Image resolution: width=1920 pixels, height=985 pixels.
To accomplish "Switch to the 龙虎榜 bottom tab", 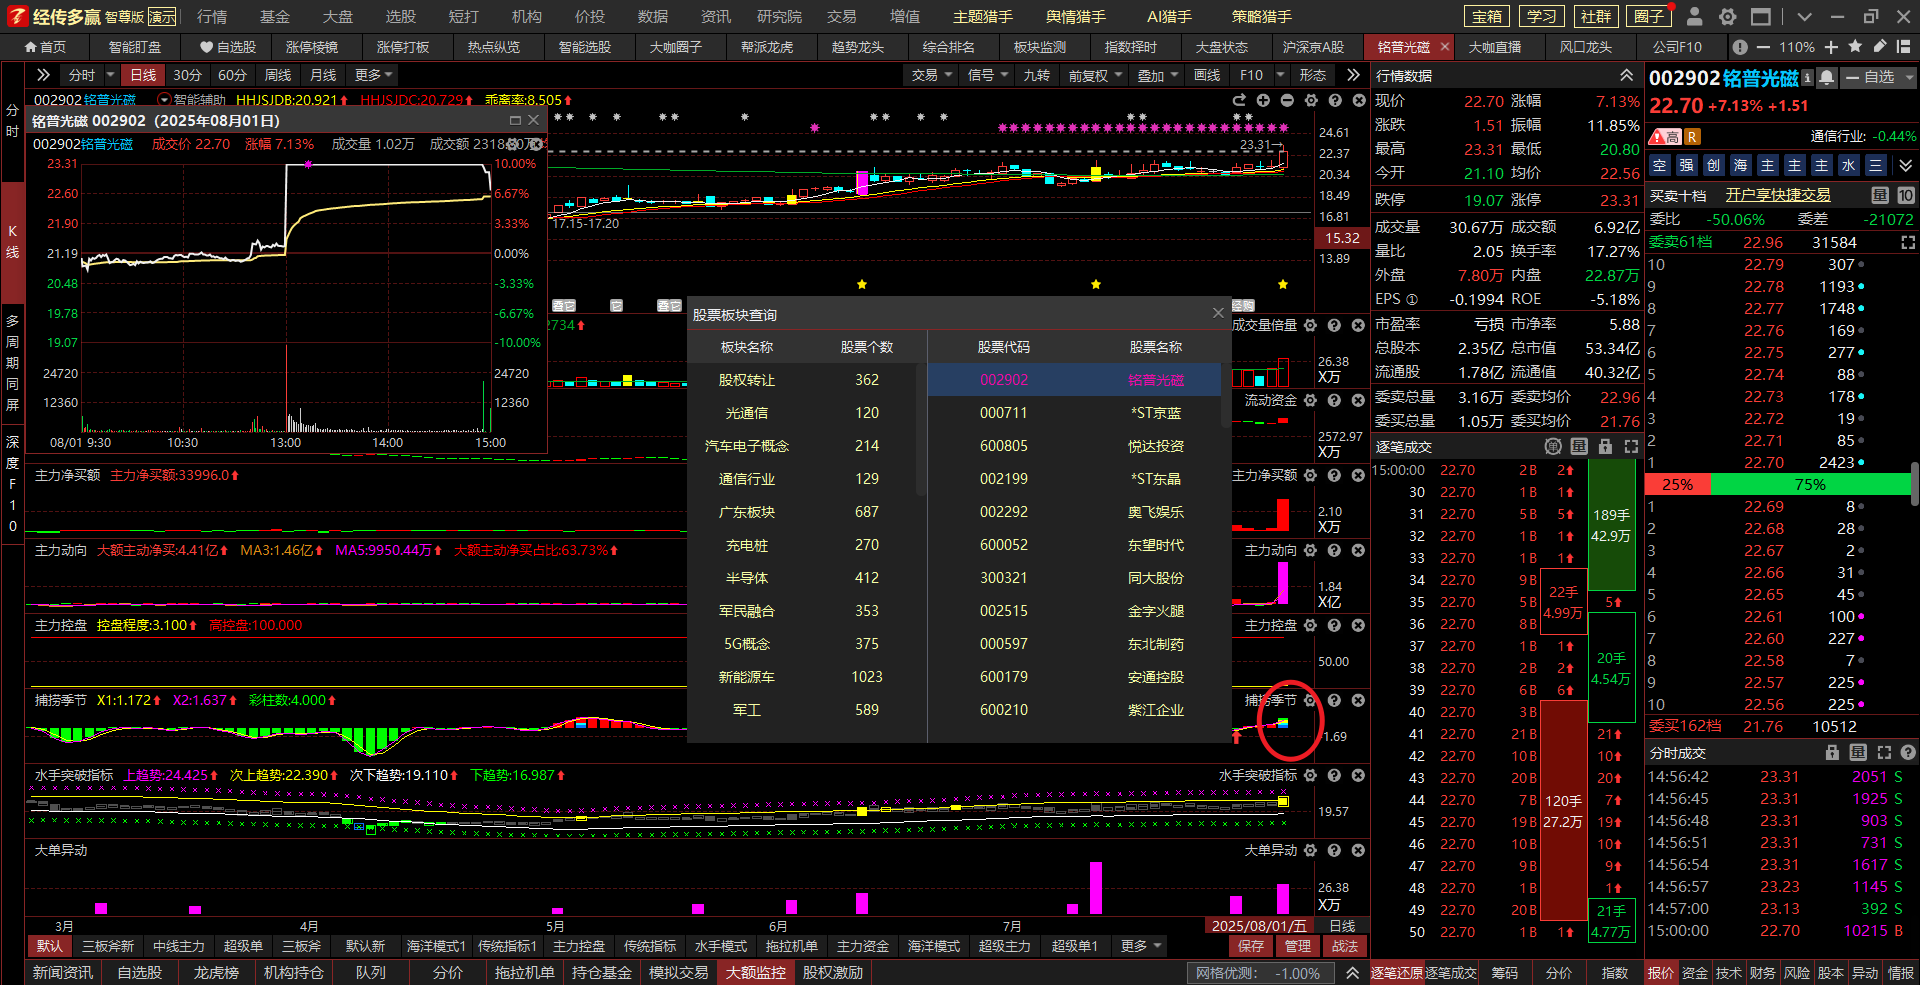I will [216, 972].
